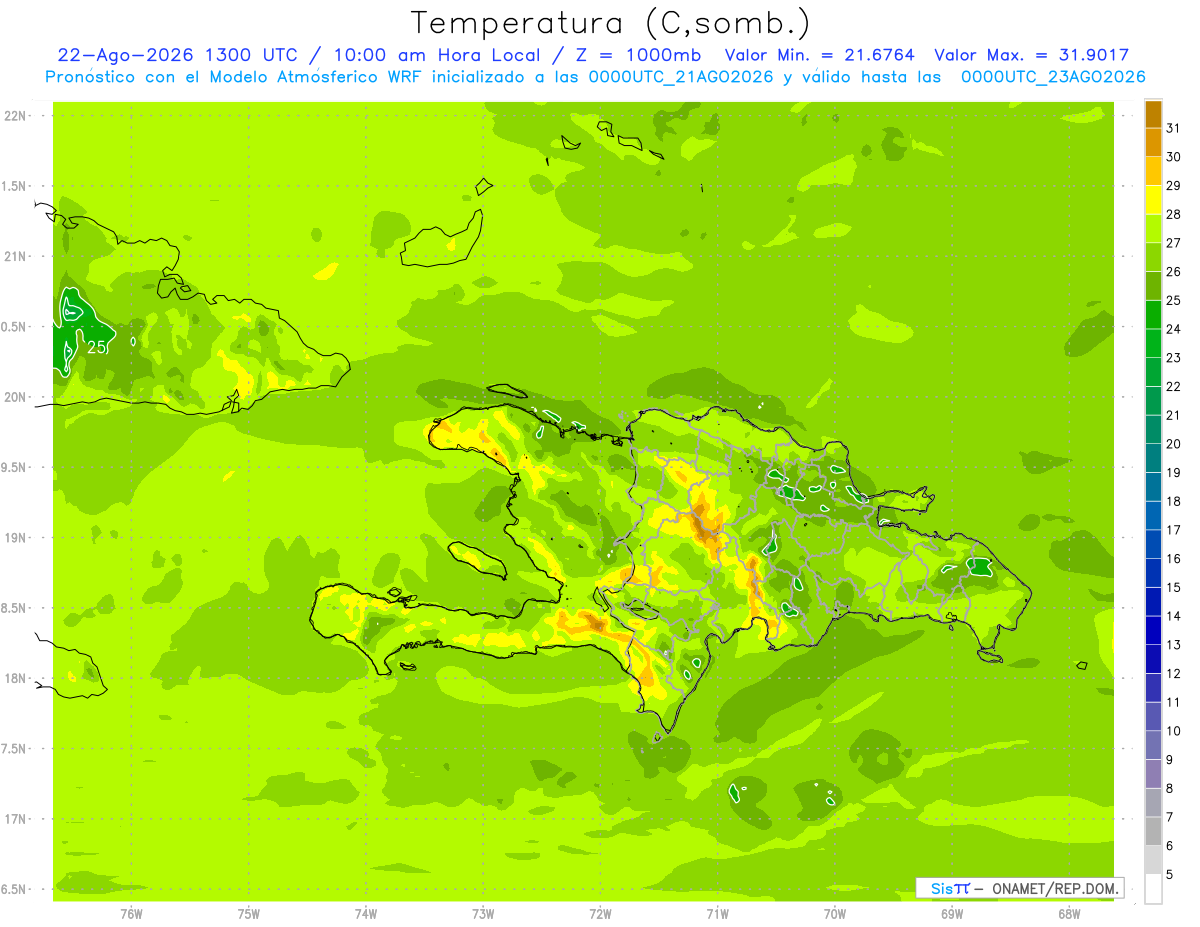Click the '18N' latitude axis label
This screenshot has width=1200, height=927.
point(14,678)
